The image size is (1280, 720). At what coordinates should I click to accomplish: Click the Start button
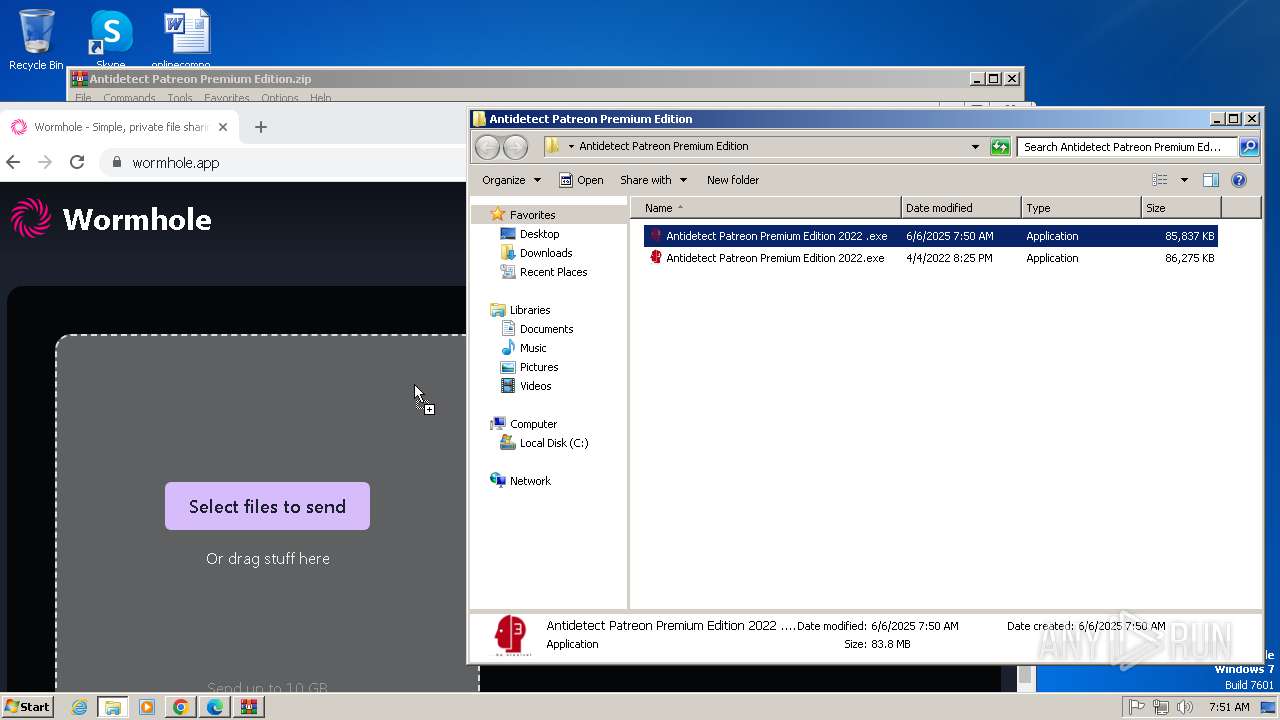pos(28,707)
